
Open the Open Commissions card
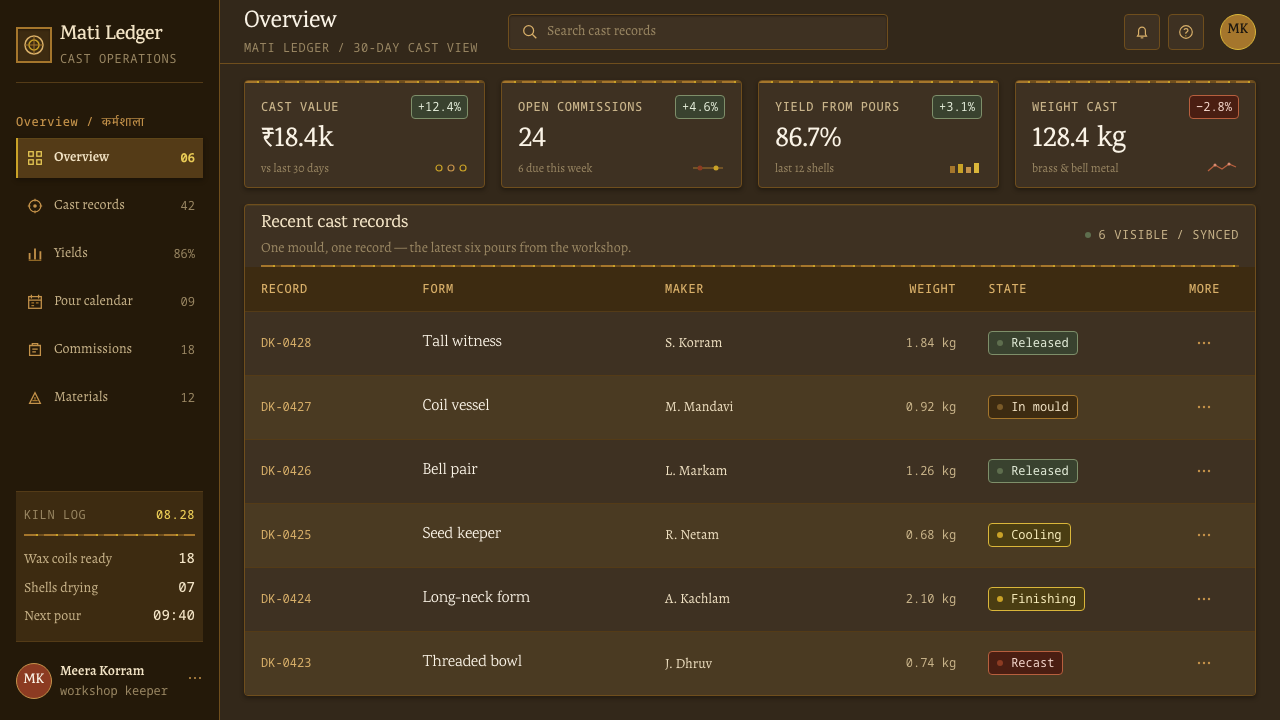coord(621,134)
